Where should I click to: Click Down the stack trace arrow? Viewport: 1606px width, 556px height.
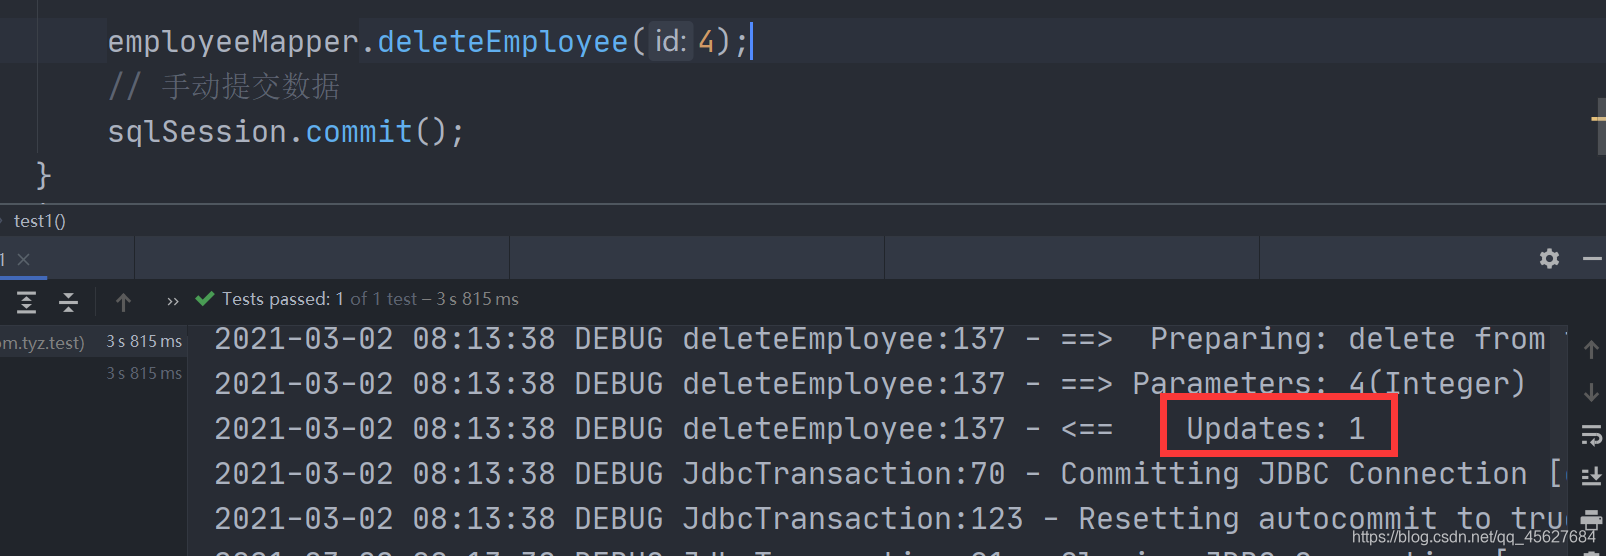coord(1591,393)
